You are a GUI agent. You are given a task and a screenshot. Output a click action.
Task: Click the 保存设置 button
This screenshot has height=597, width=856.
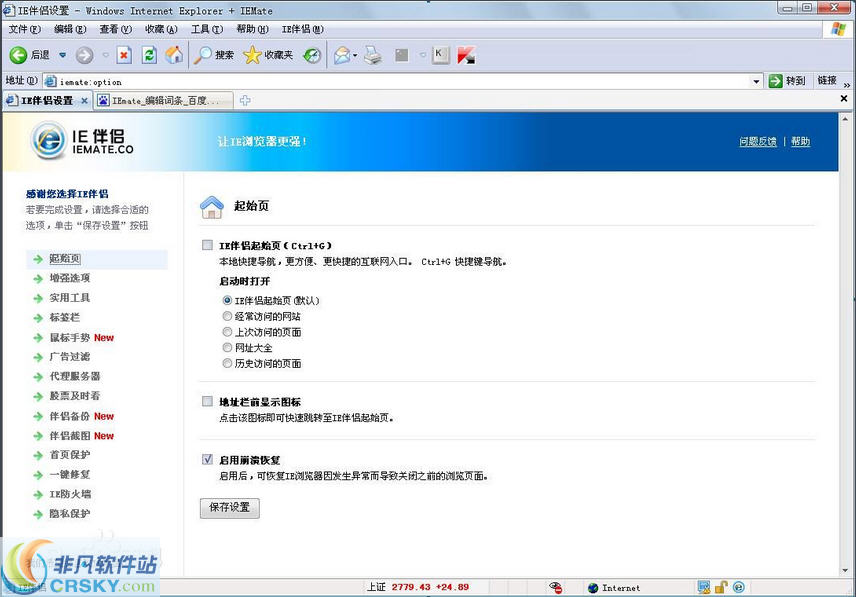click(229, 508)
